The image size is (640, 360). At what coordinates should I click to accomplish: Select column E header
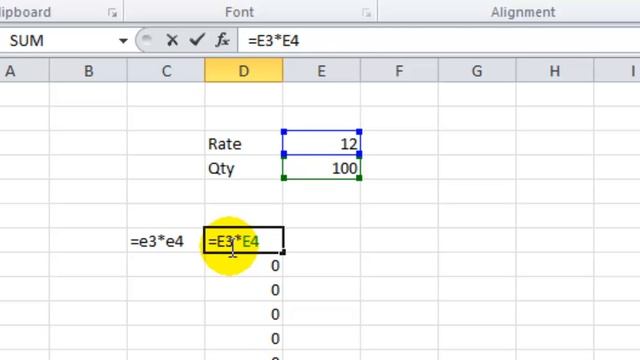[x=322, y=71]
